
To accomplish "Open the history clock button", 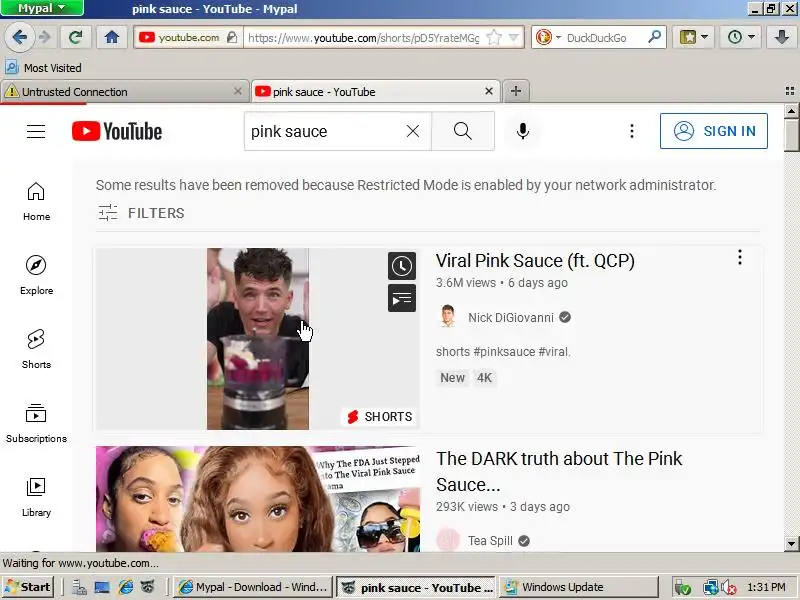I will 735,37.
